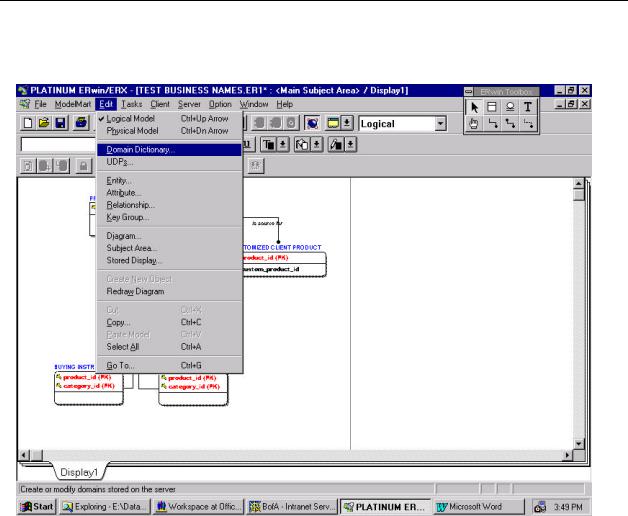628x516 pixels.
Task: Click the first greyed document icon in bottom toolbar
Action: [28, 165]
